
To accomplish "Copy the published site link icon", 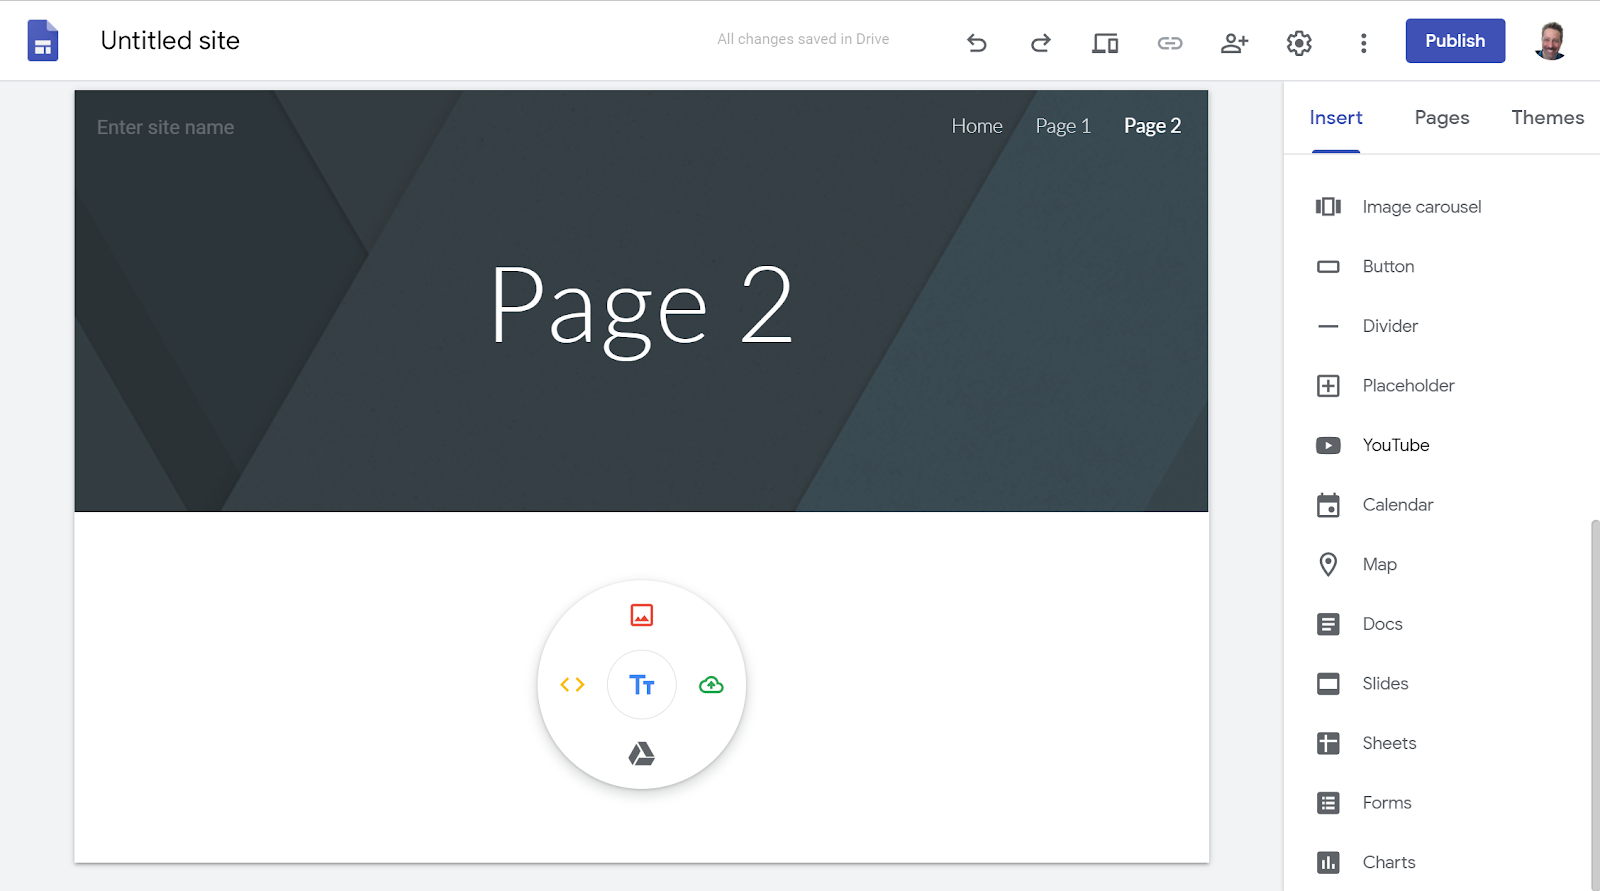I will [1170, 43].
